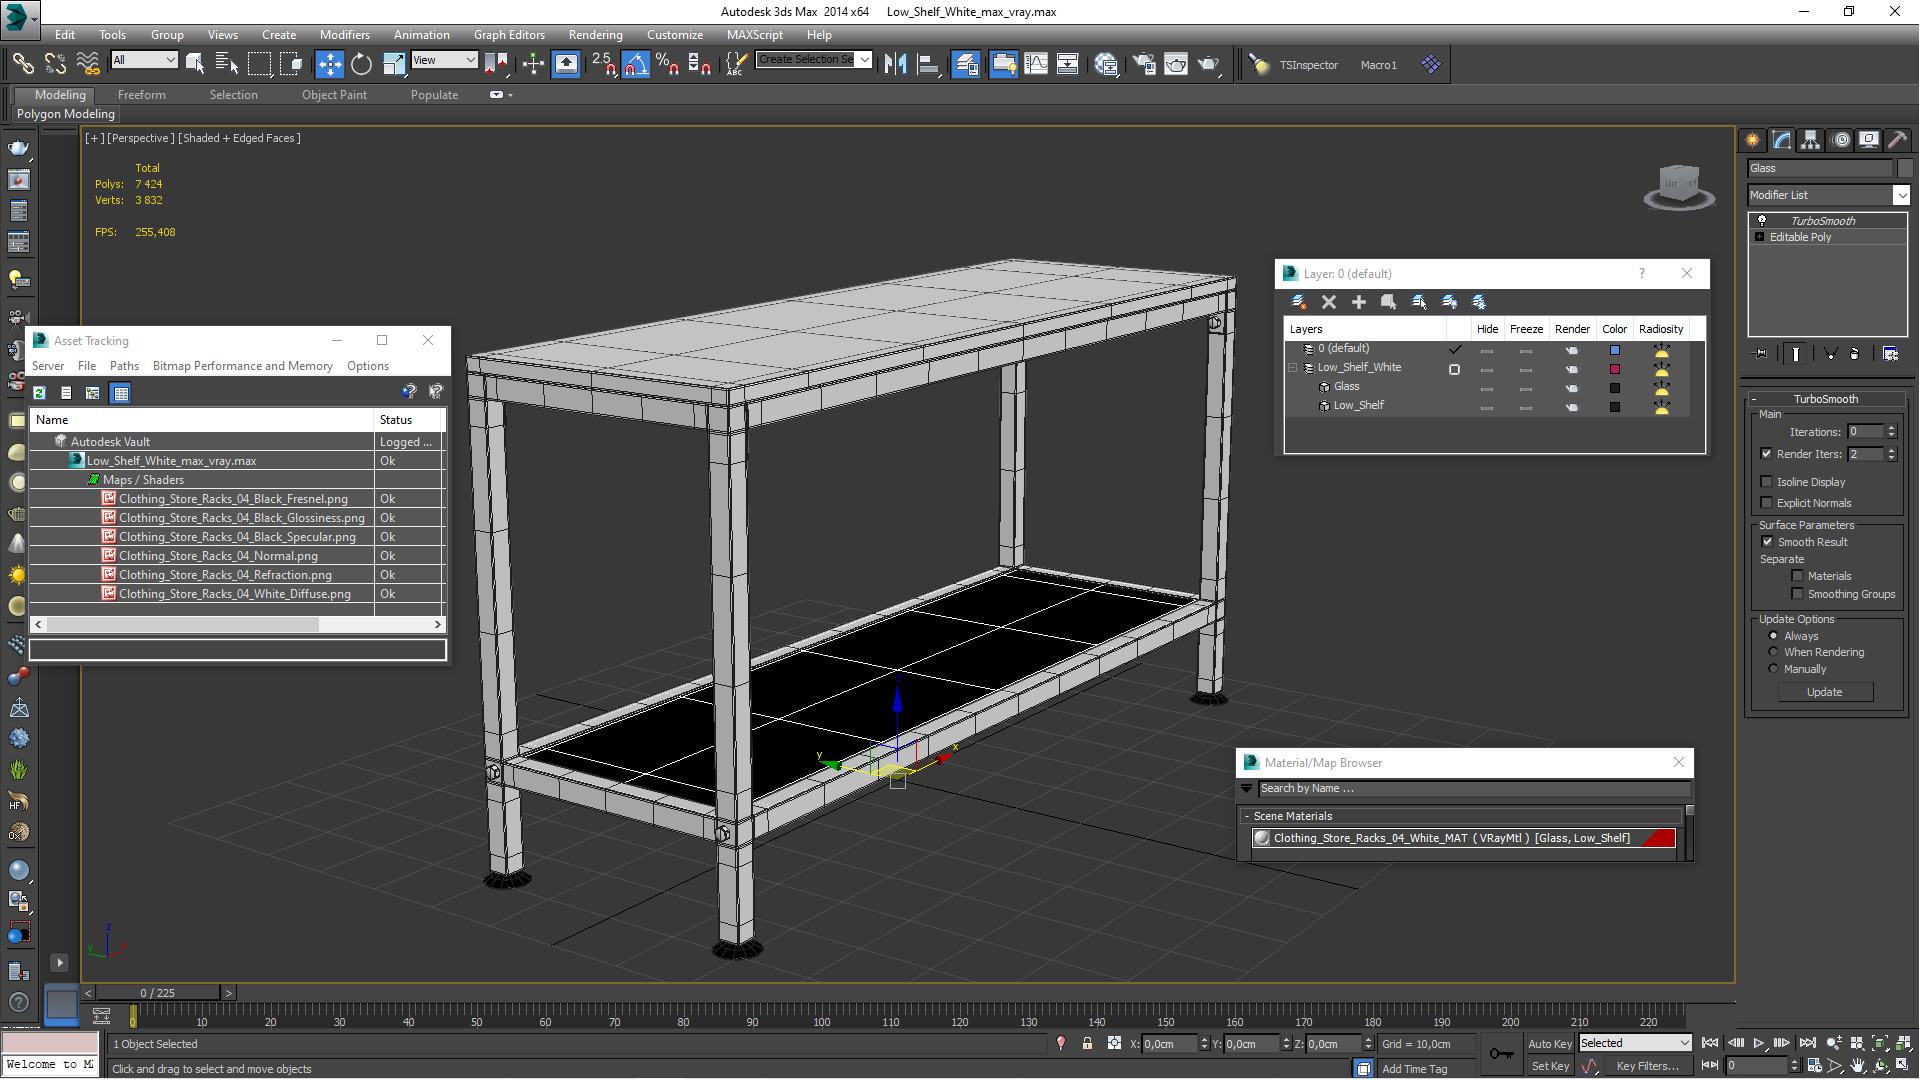Viewport: 1920px width, 1080px height.
Task: Click the Set Key button
Action: pos(1550,1067)
